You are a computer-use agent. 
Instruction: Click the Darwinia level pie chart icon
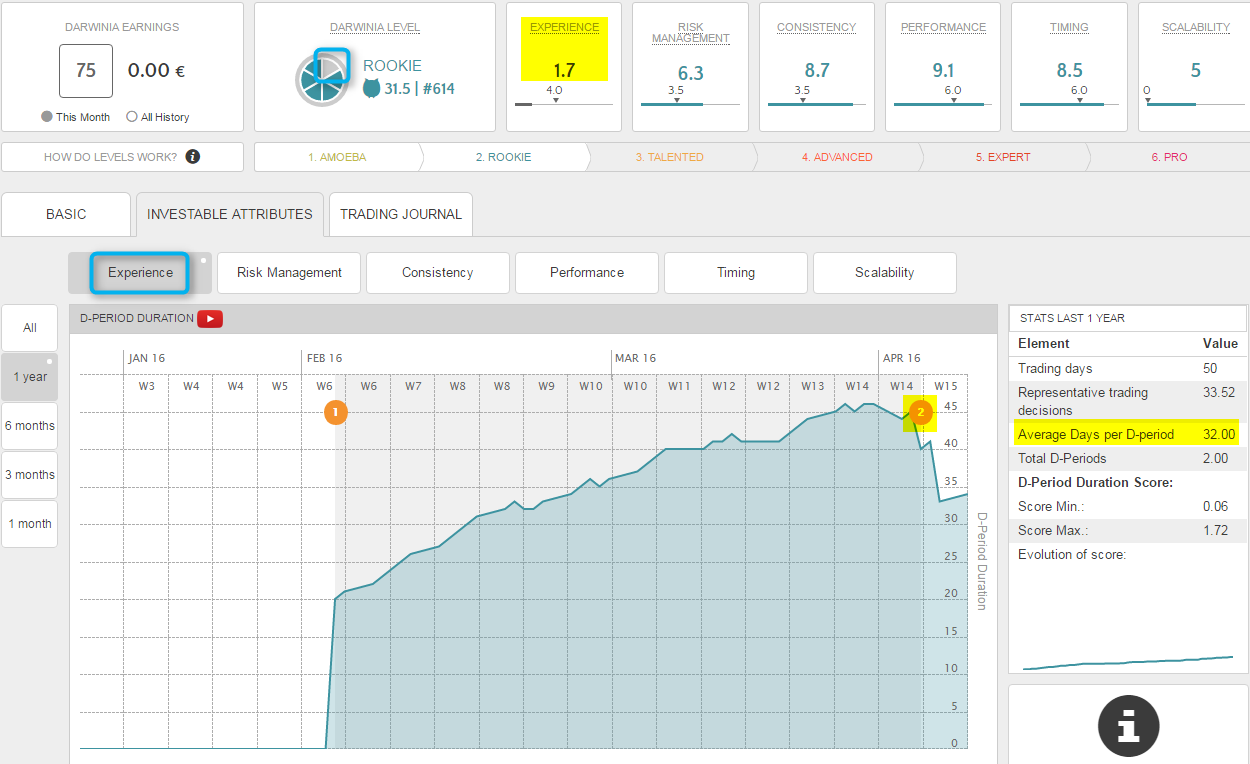click(321, 80)
